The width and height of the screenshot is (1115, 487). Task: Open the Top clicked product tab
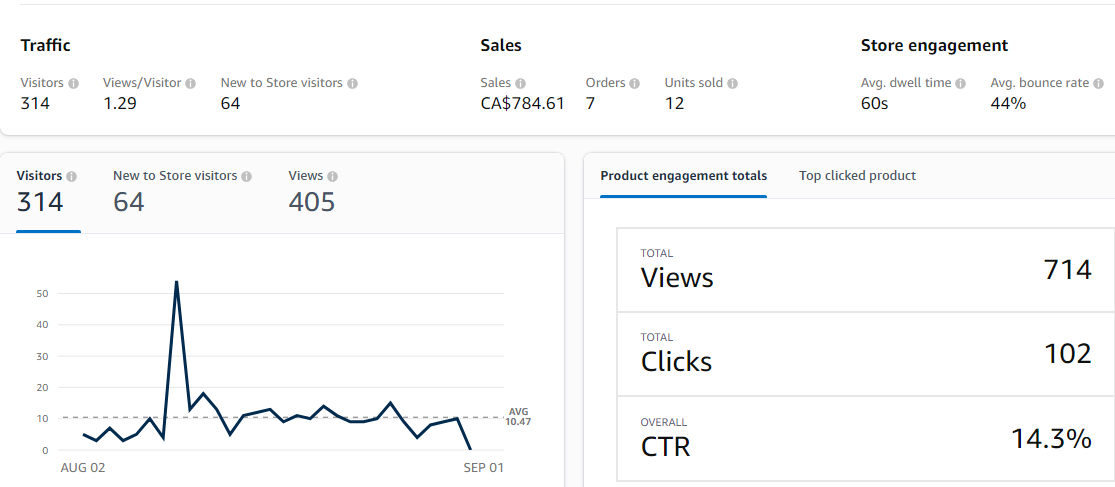tap(857, 176)
